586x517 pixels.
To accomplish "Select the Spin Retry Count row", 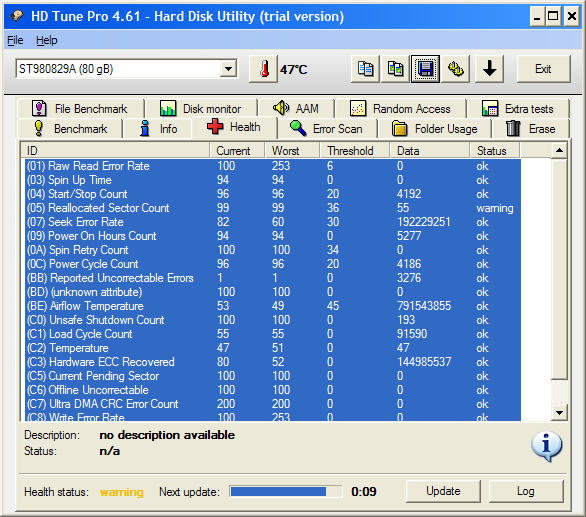I will point(273,250).
